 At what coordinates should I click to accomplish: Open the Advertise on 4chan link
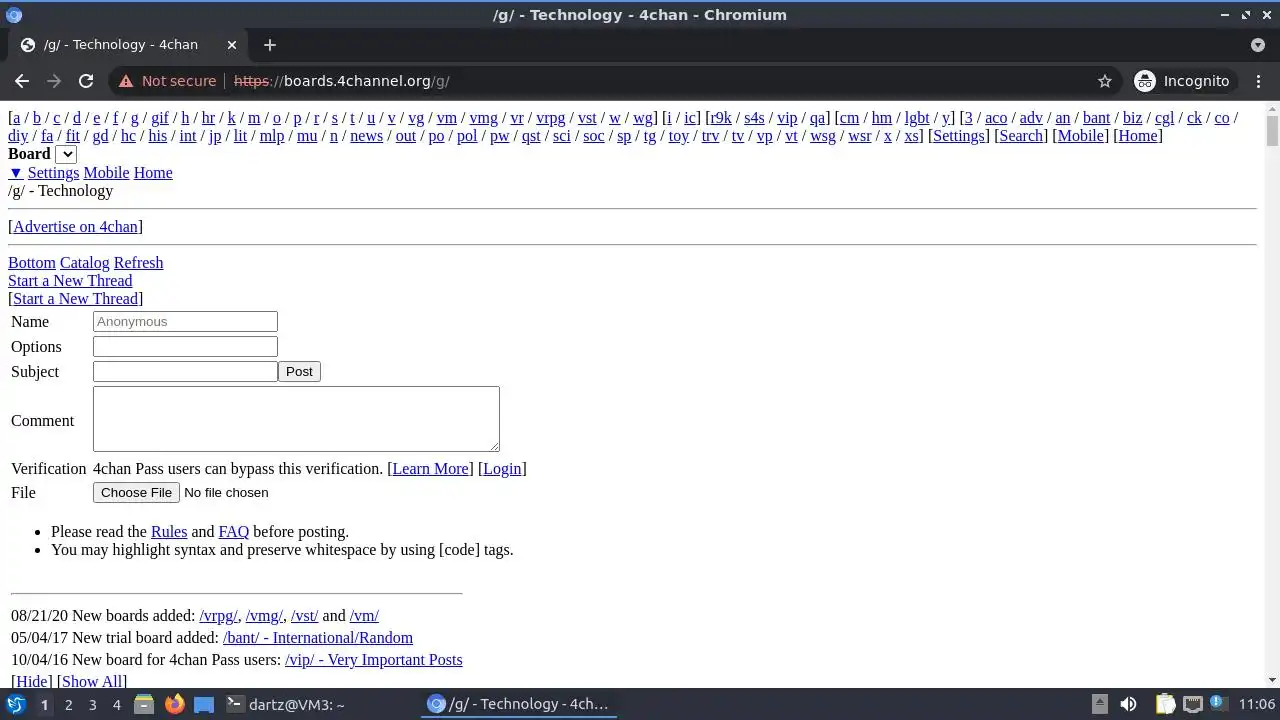click(x=75, y=227)
